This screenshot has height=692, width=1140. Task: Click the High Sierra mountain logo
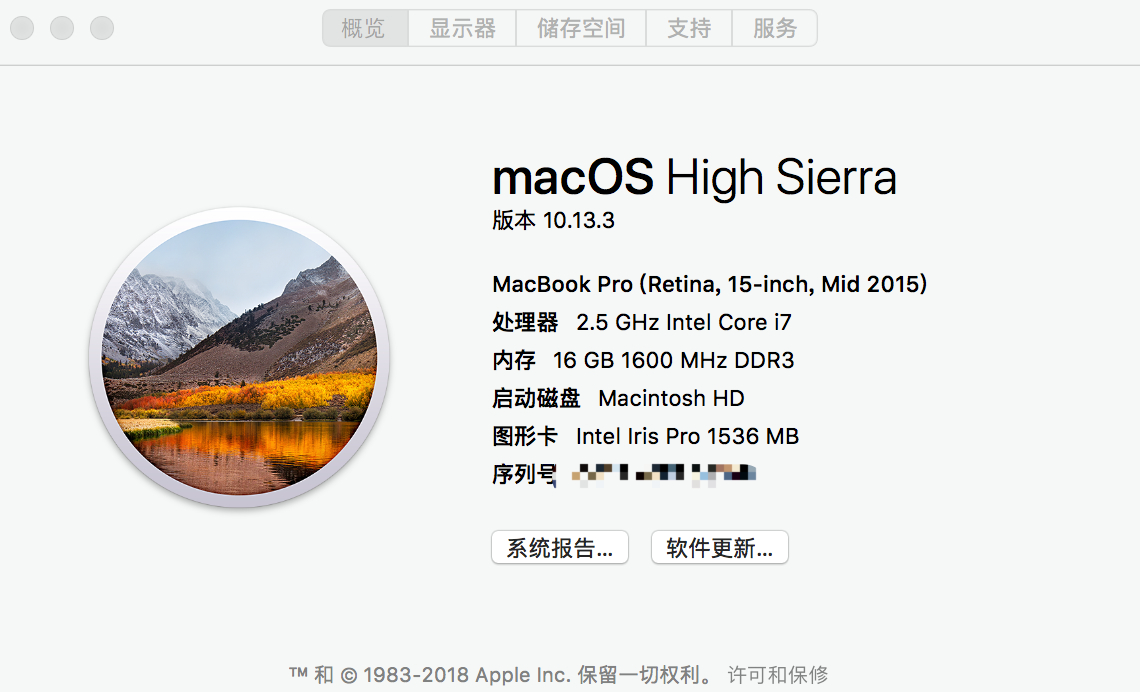pyautogui.click(x=240, y=358)
